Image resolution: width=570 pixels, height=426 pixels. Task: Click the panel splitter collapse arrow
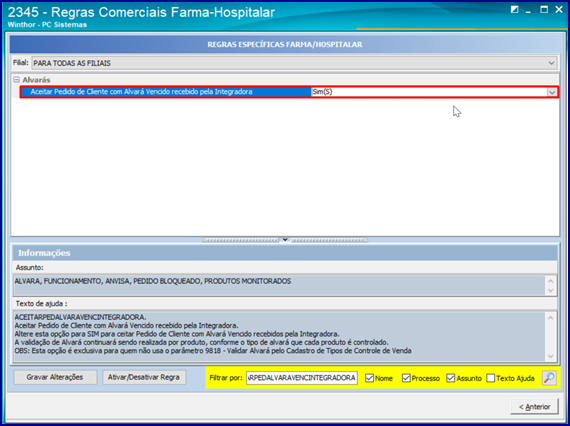pyautogui.click(x=285, y=240)
